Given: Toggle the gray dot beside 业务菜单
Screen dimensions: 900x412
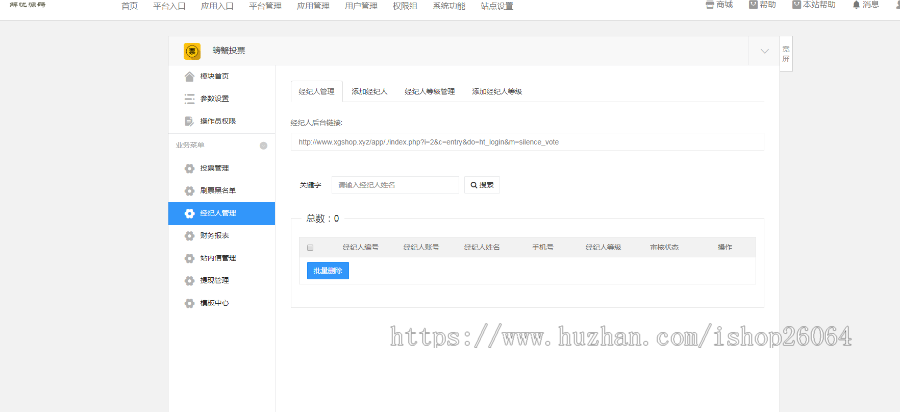Looking at the screenshot, I should pyautogui.click(x=263, y=146).
